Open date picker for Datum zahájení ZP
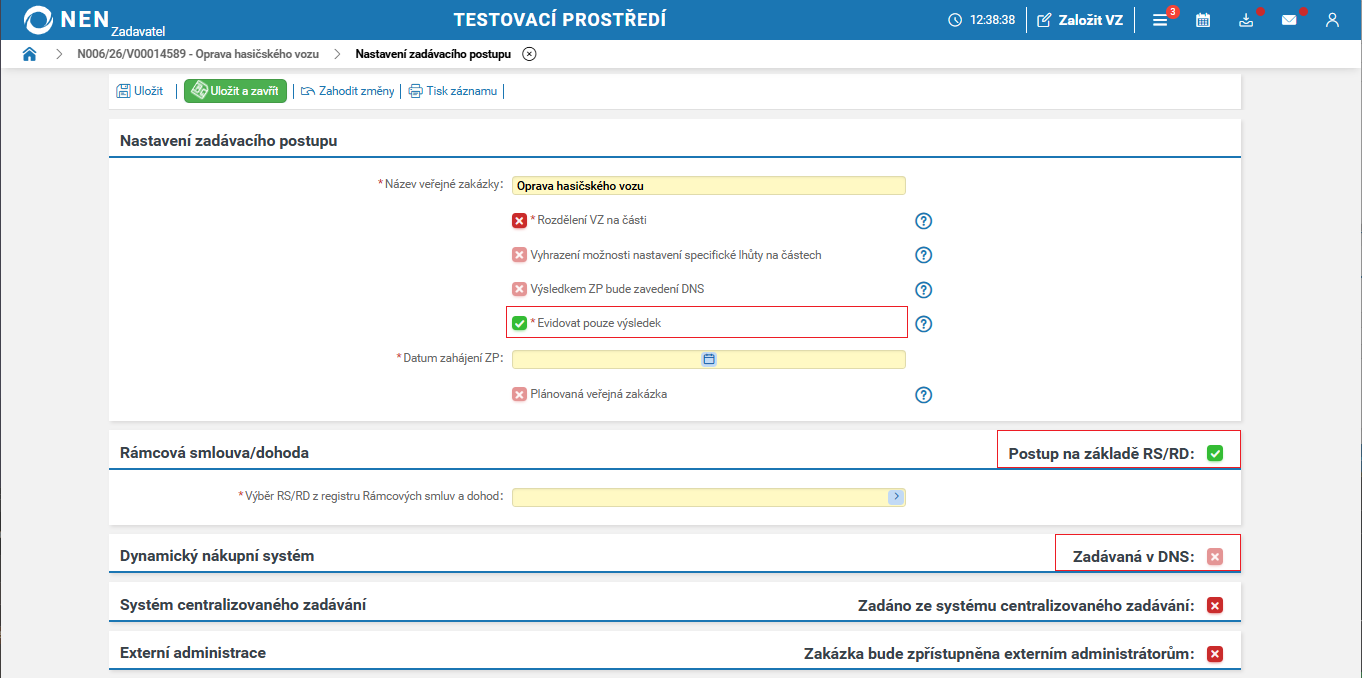Screen dimensions: 1362x678 [709, 359]
